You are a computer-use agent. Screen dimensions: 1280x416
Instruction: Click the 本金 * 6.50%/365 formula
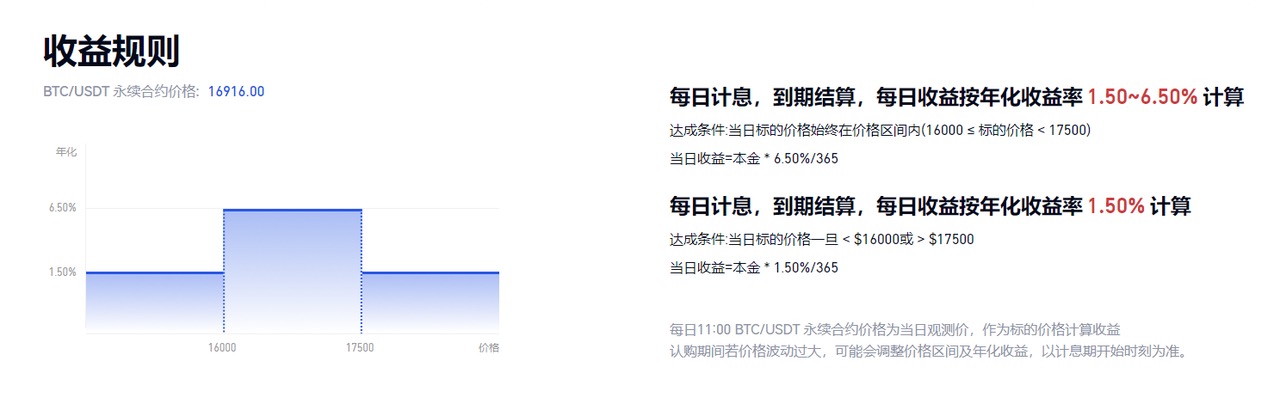pos(754,158)
